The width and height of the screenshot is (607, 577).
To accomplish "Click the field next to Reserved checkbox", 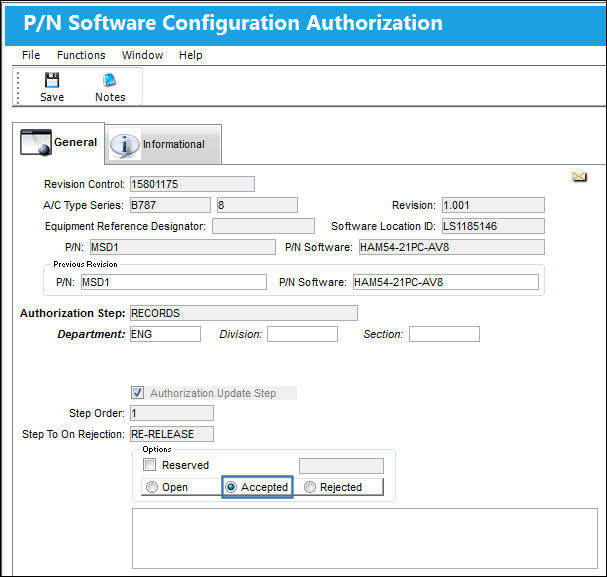I will tap(341, 466).
